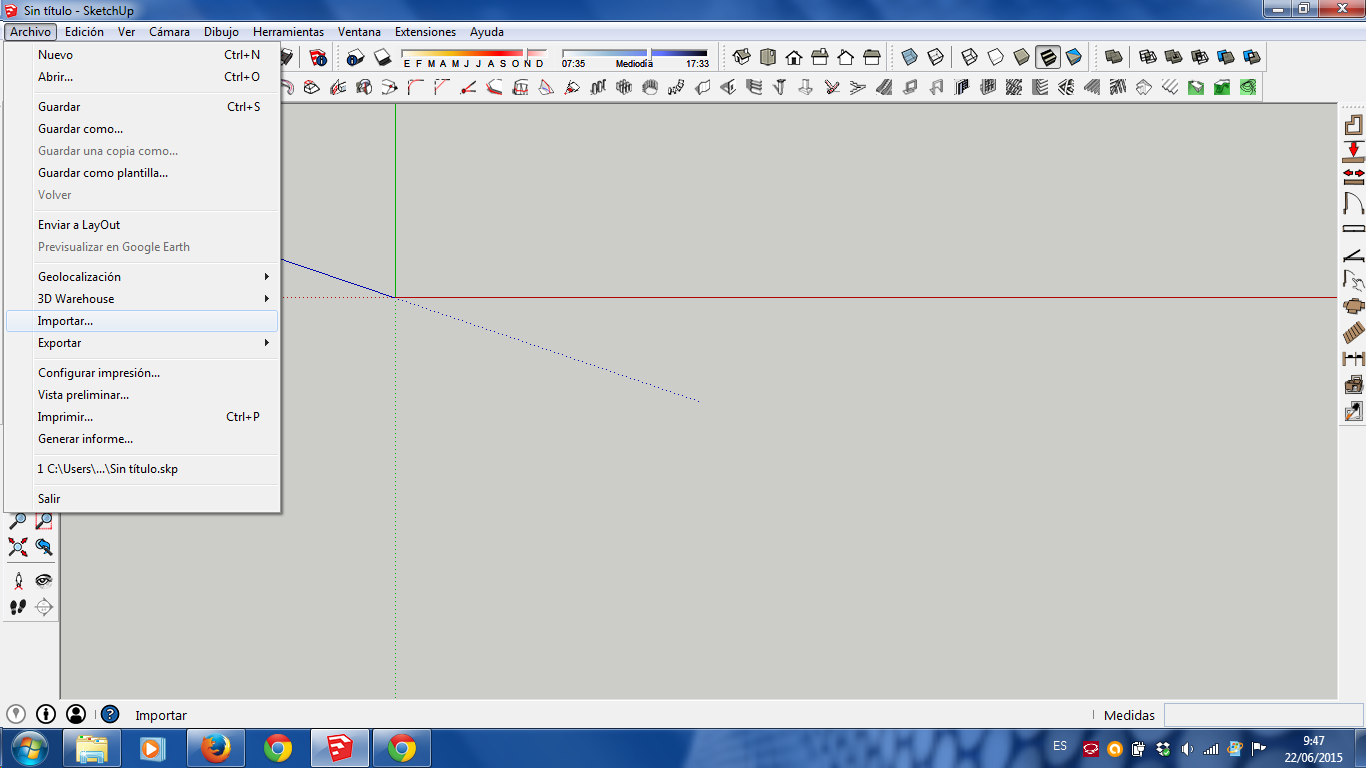Open recent file Sin título.skp
Viewport: 1366px width, 768px height.
(142, 469)
